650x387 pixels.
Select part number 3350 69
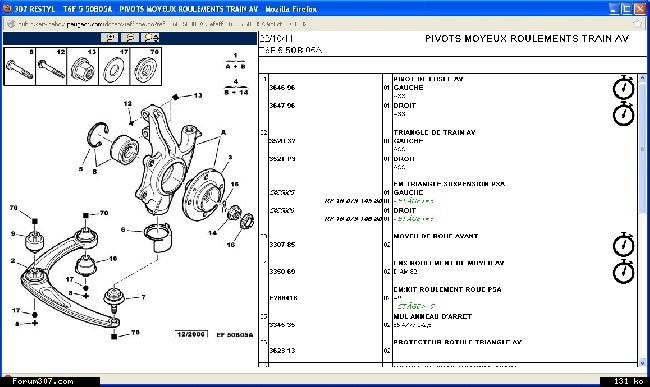282,271
